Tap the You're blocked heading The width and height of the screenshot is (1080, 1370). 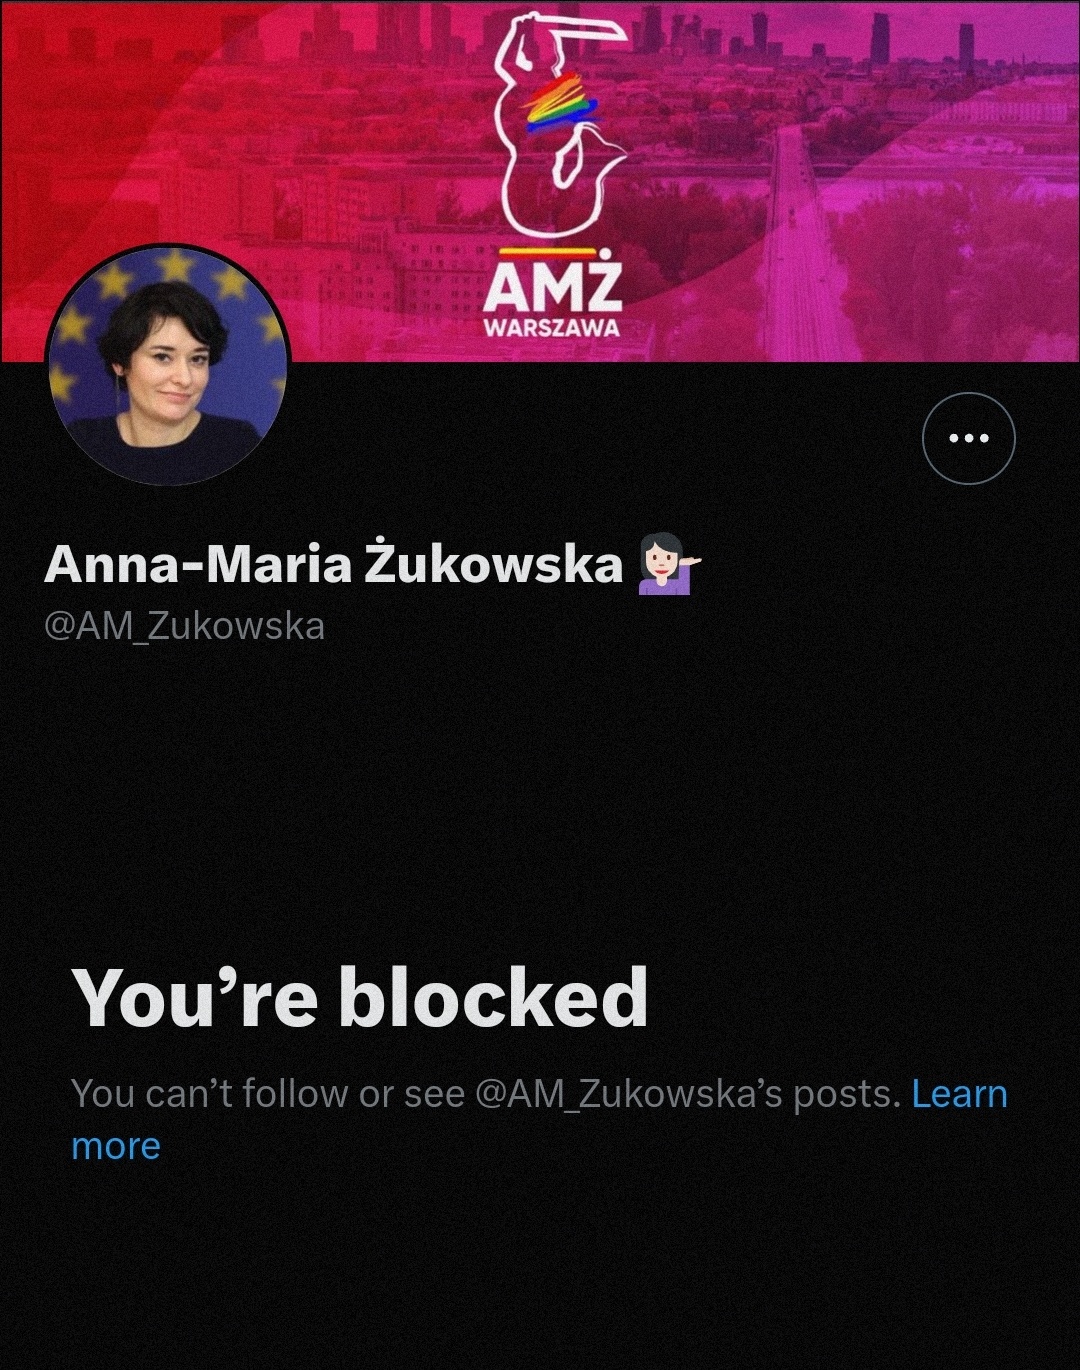coord(360,996)
